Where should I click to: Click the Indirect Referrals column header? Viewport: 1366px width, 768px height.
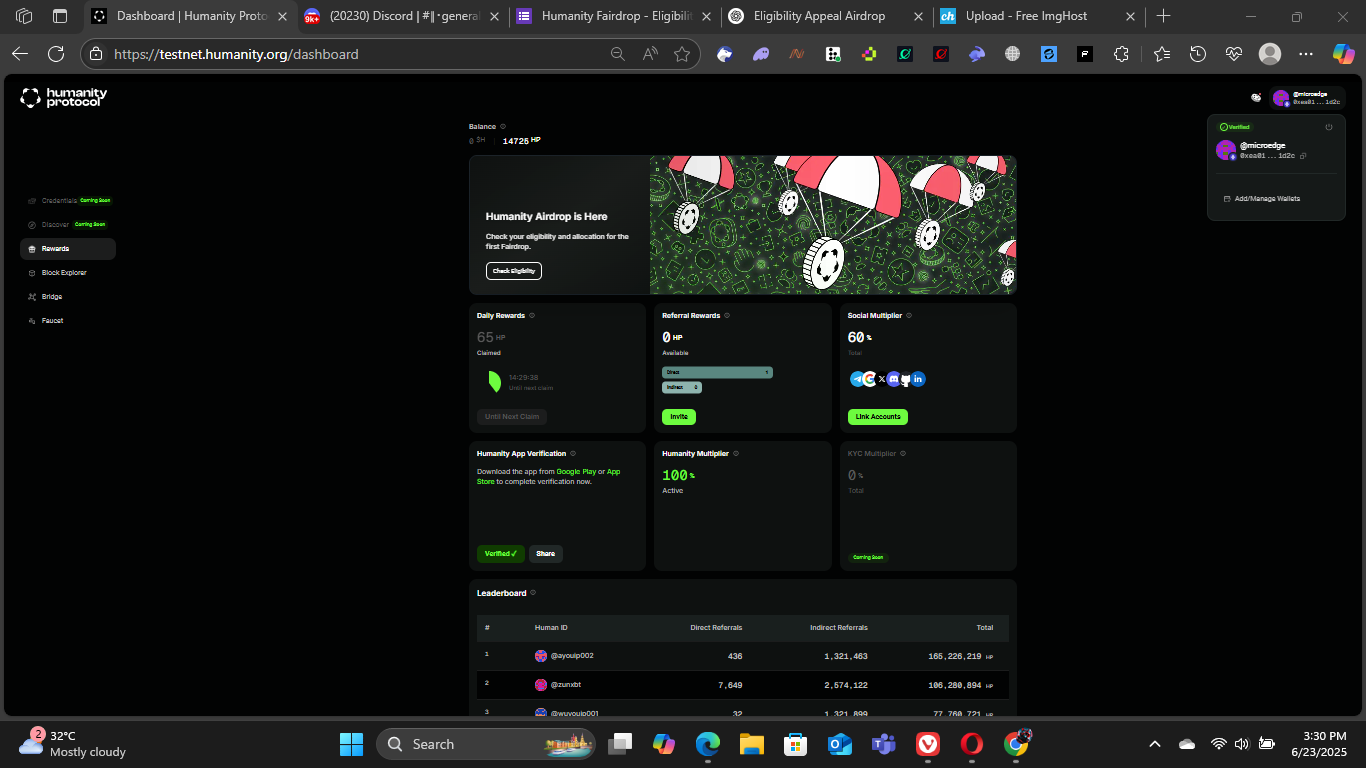coord(839,628)
